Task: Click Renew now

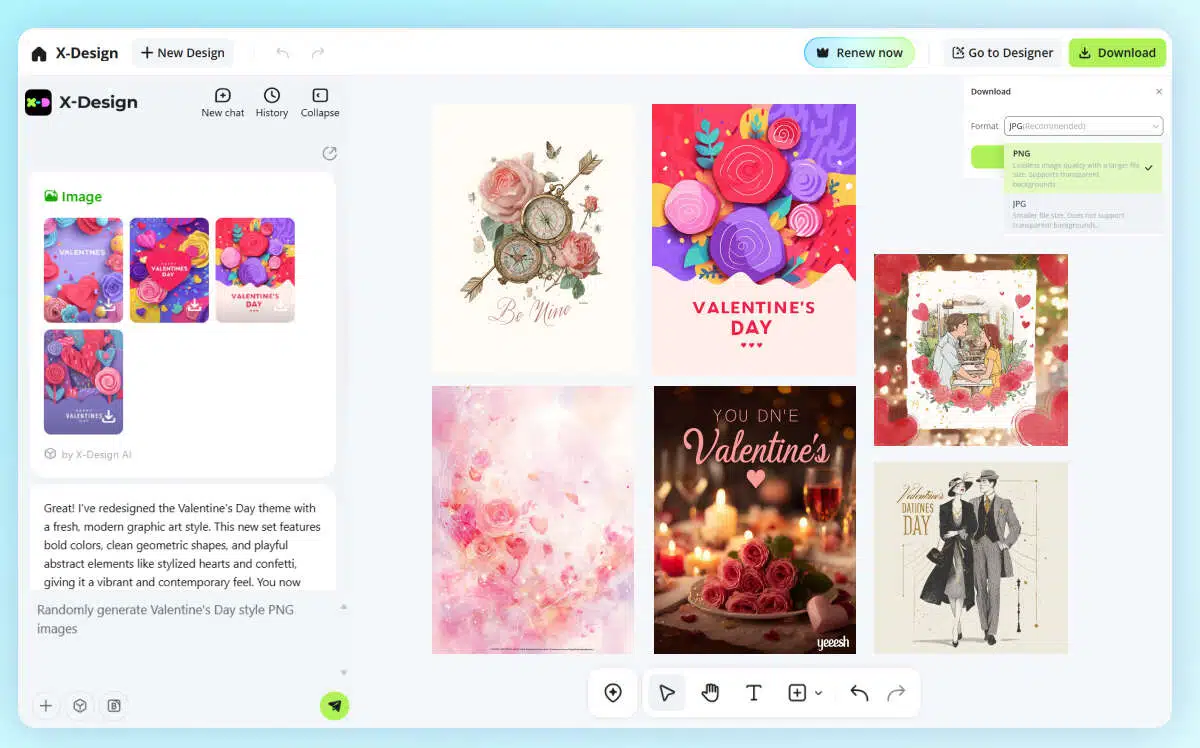Action: pos(859,53)
